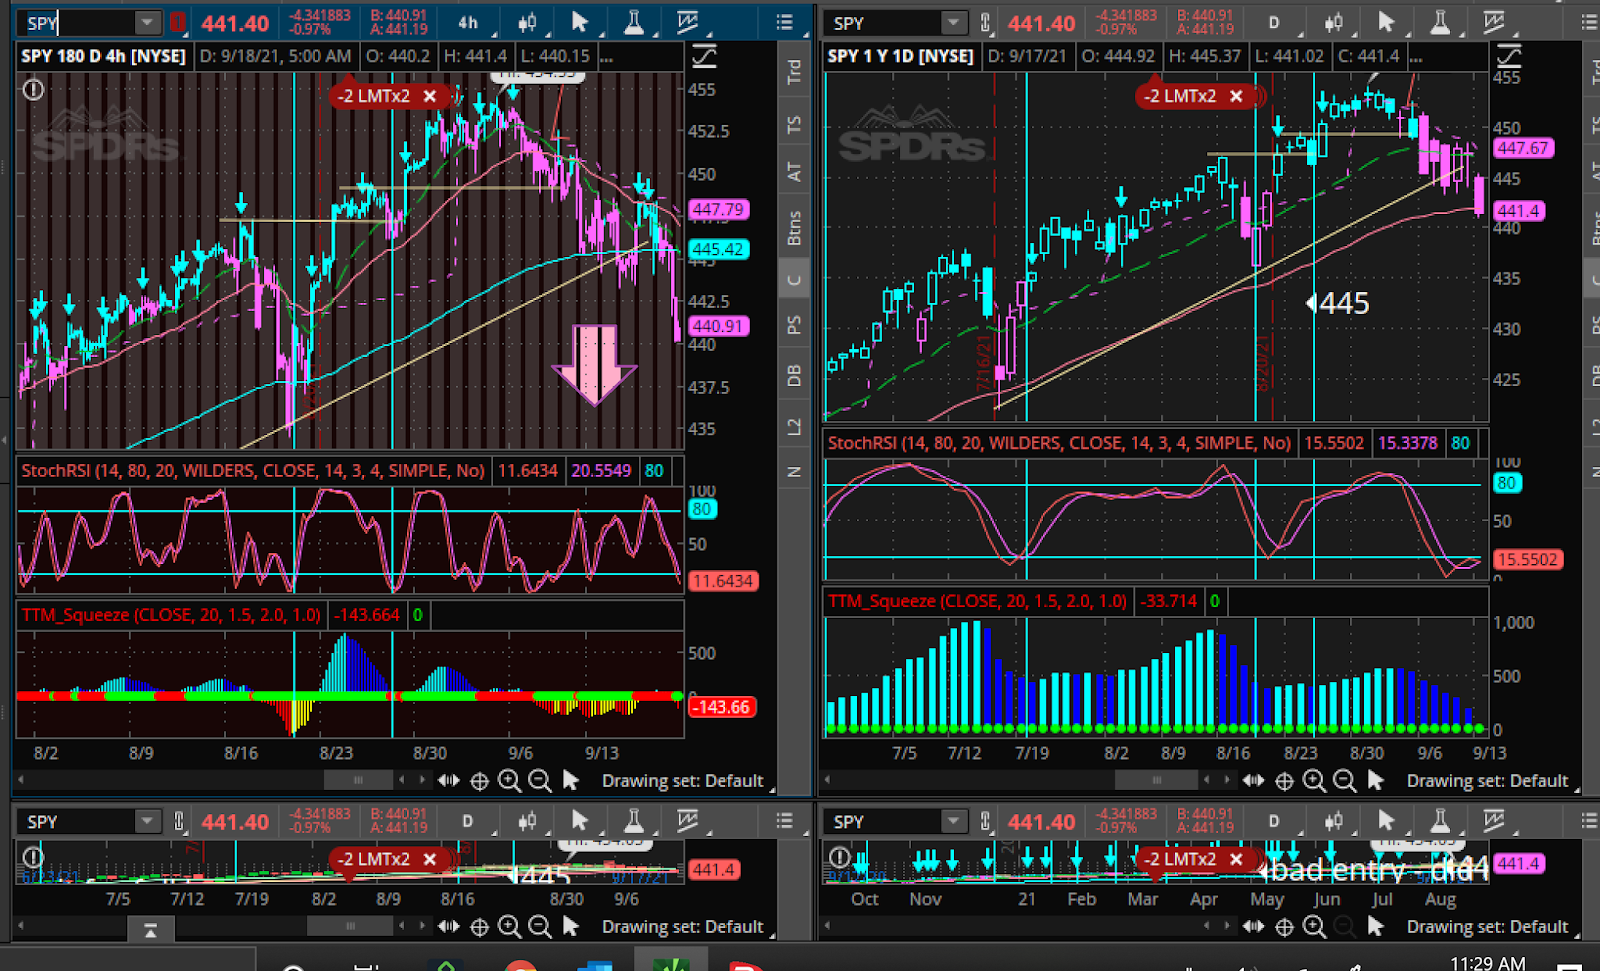Viewport: 1600px width, 971px height.
Task: Click the StochRSI label on the 1Y daily chart
Action: pyautogui.click(x=1059, y=443)
